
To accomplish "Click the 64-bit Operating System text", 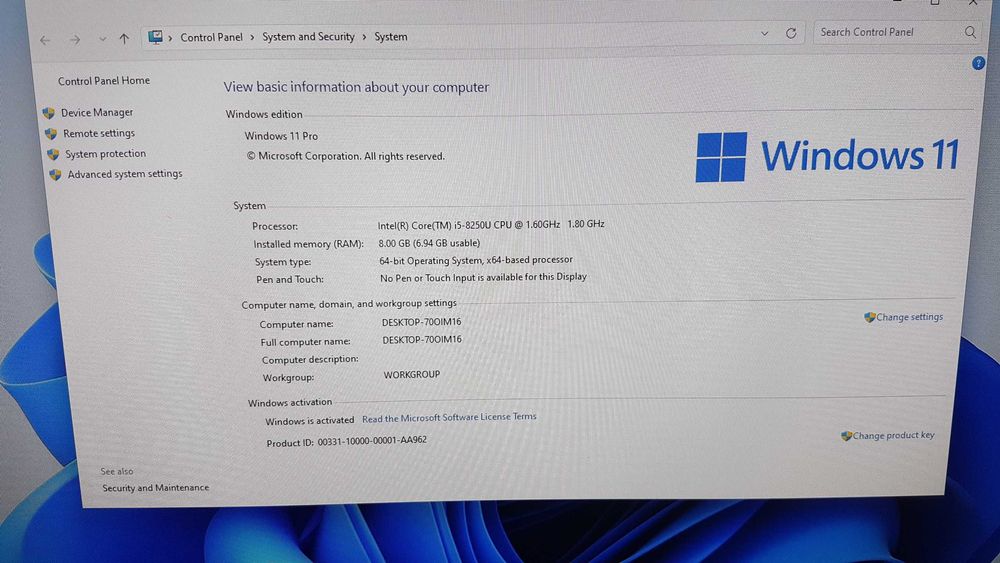I will 476,260.
